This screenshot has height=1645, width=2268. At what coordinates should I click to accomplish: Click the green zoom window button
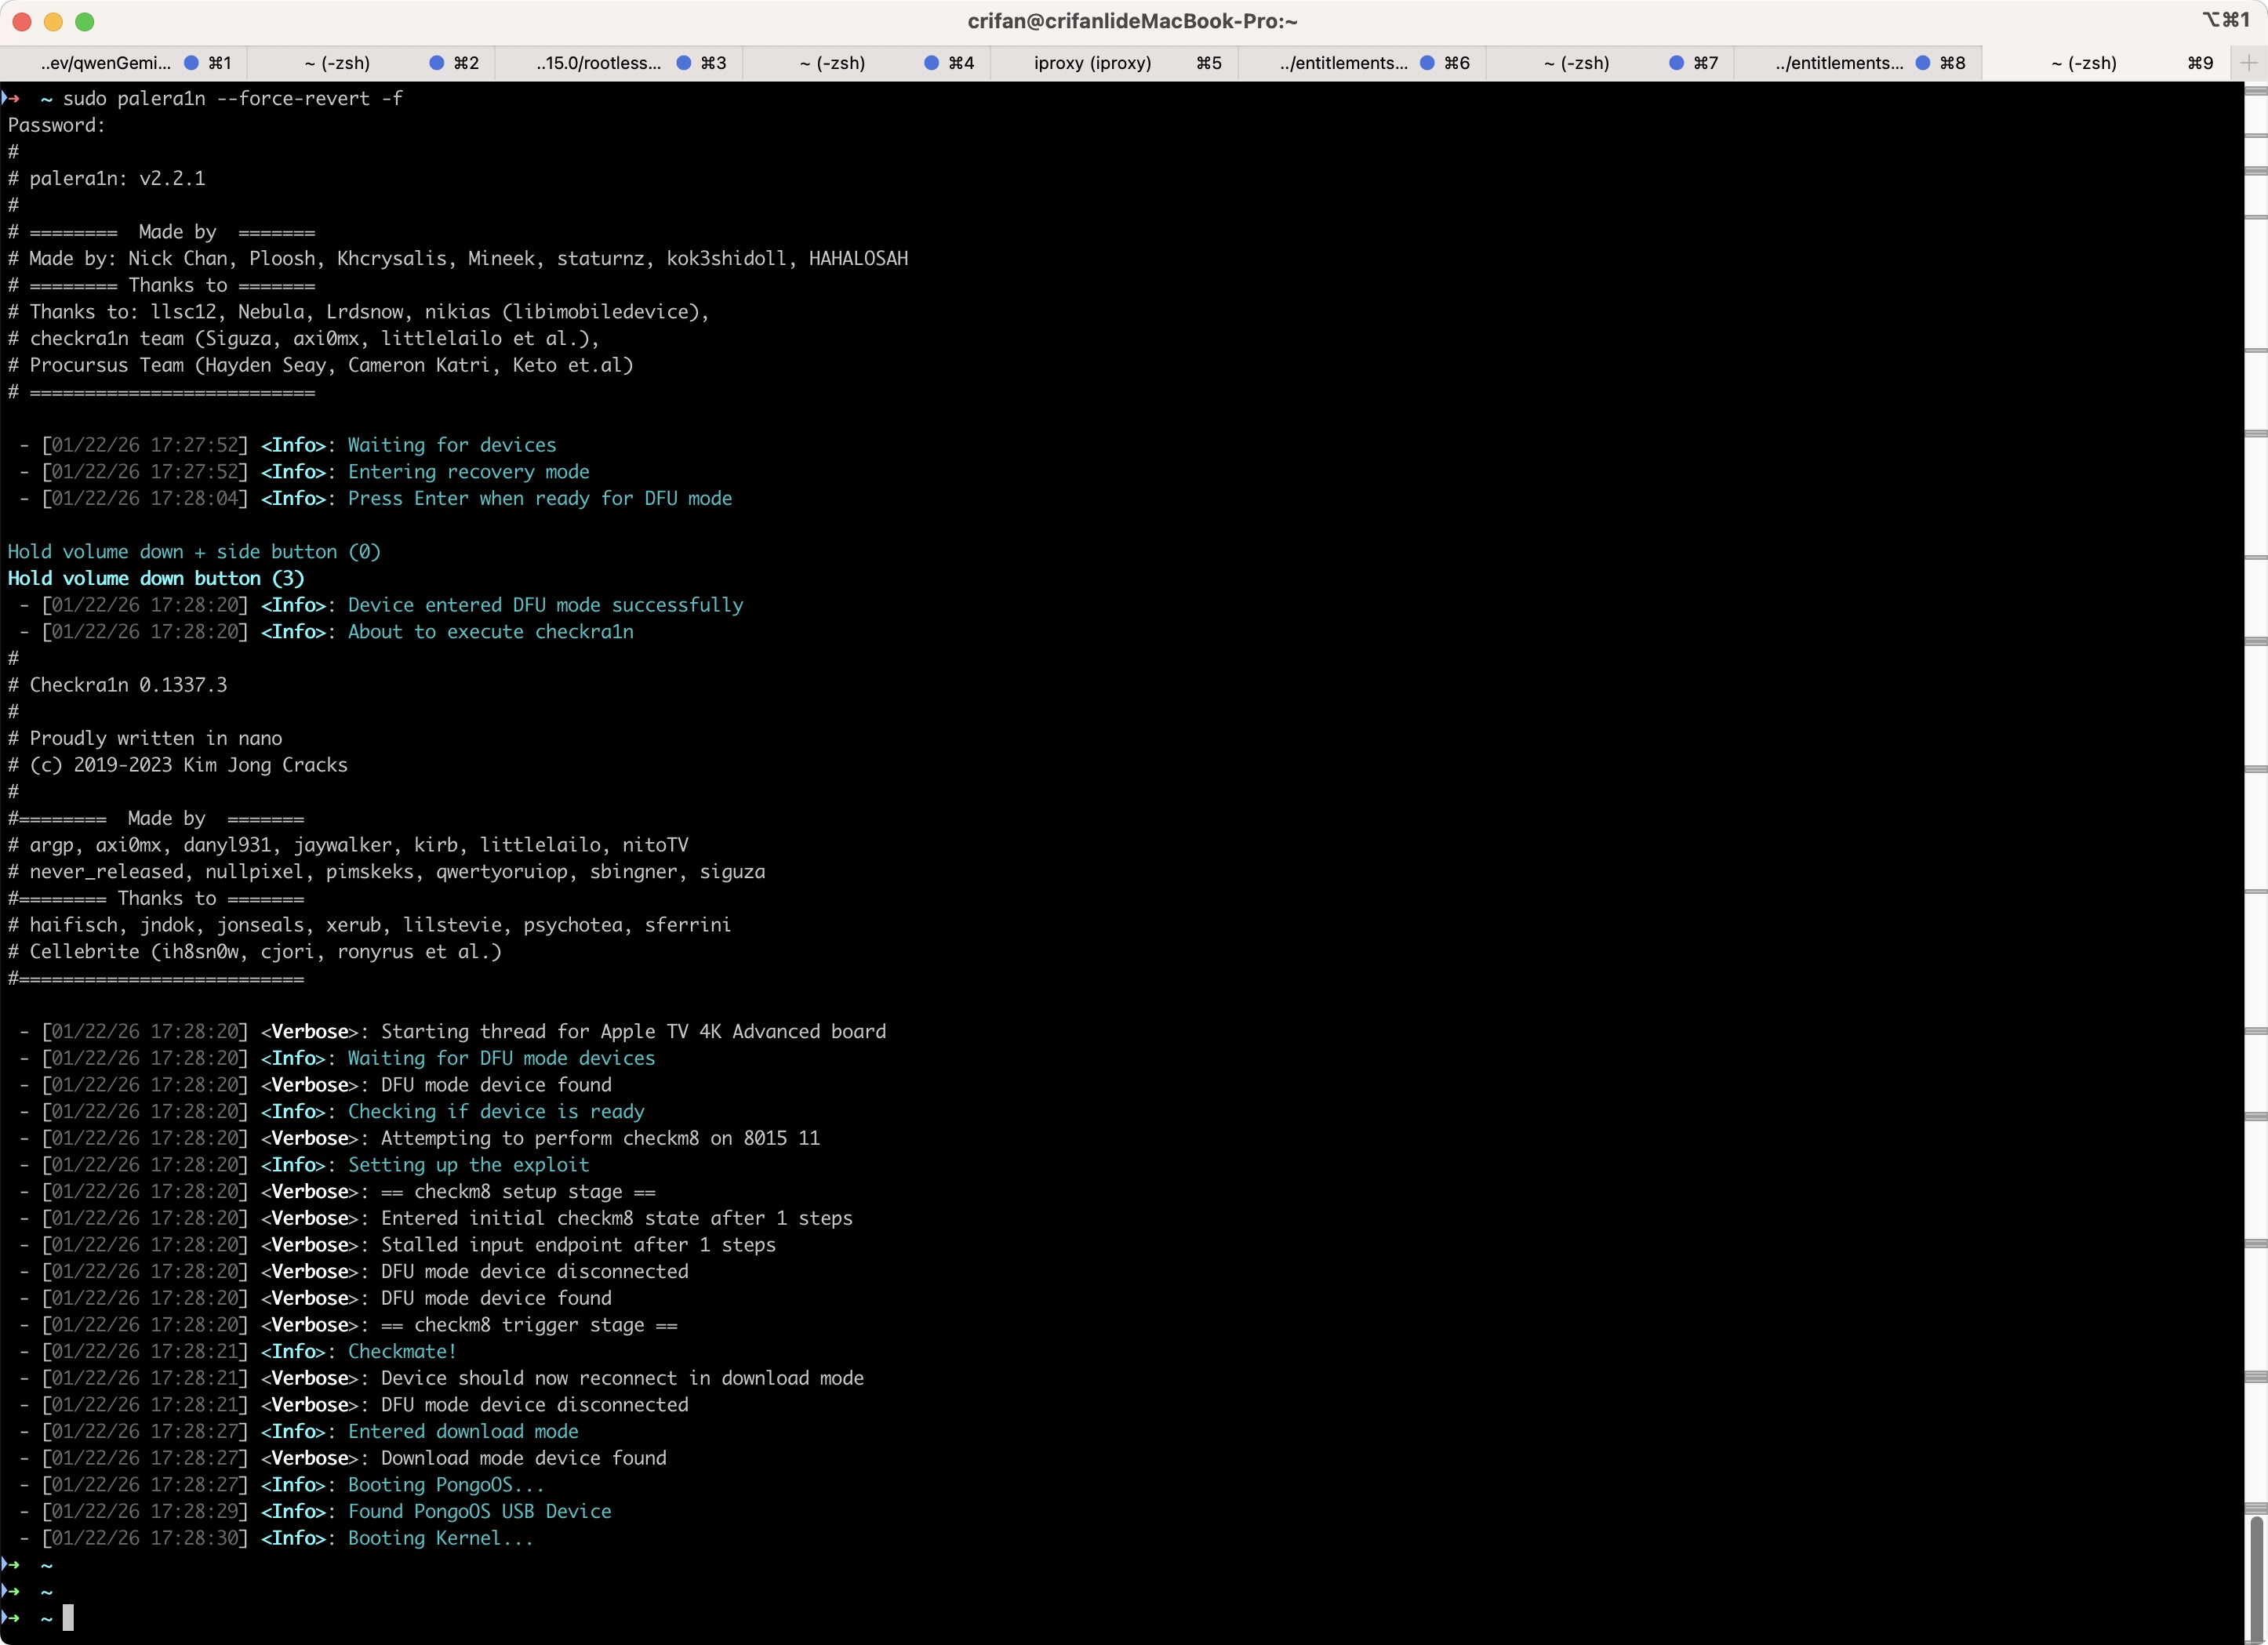(85, 21)
